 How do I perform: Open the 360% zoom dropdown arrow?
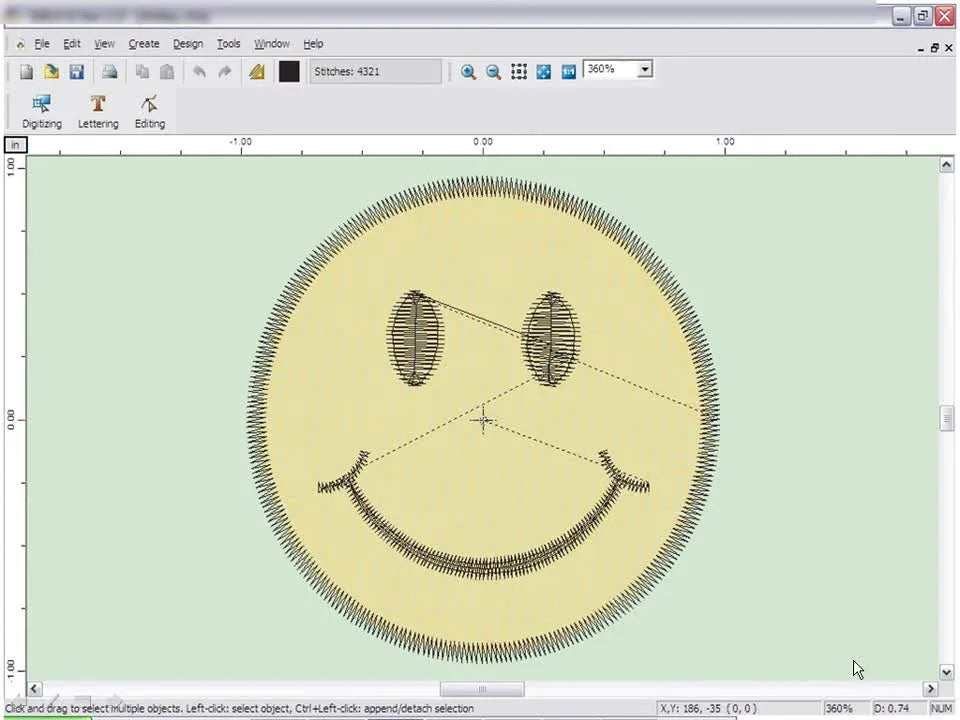[645, 69]
